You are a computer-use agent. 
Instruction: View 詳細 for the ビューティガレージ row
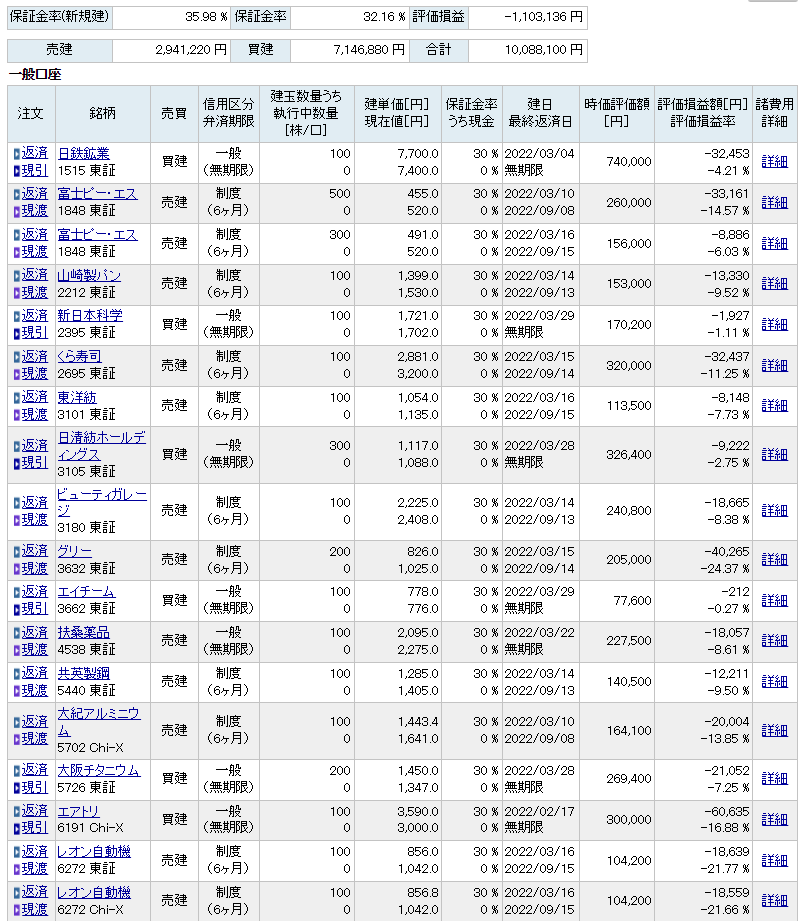[774, 510]
